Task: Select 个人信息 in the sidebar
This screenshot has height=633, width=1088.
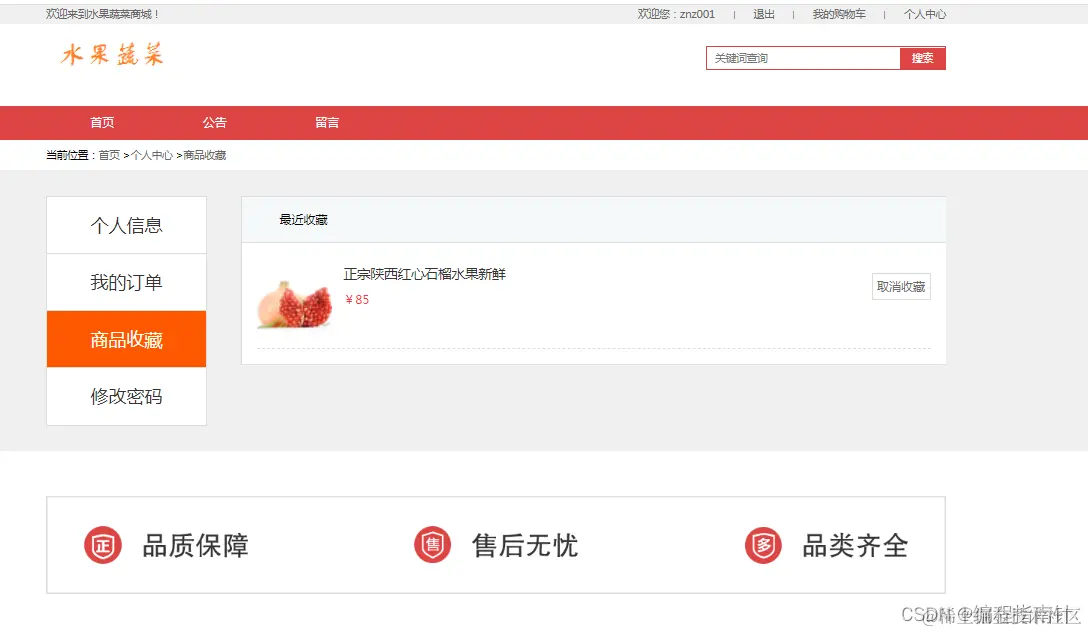Action: [126, 225]
